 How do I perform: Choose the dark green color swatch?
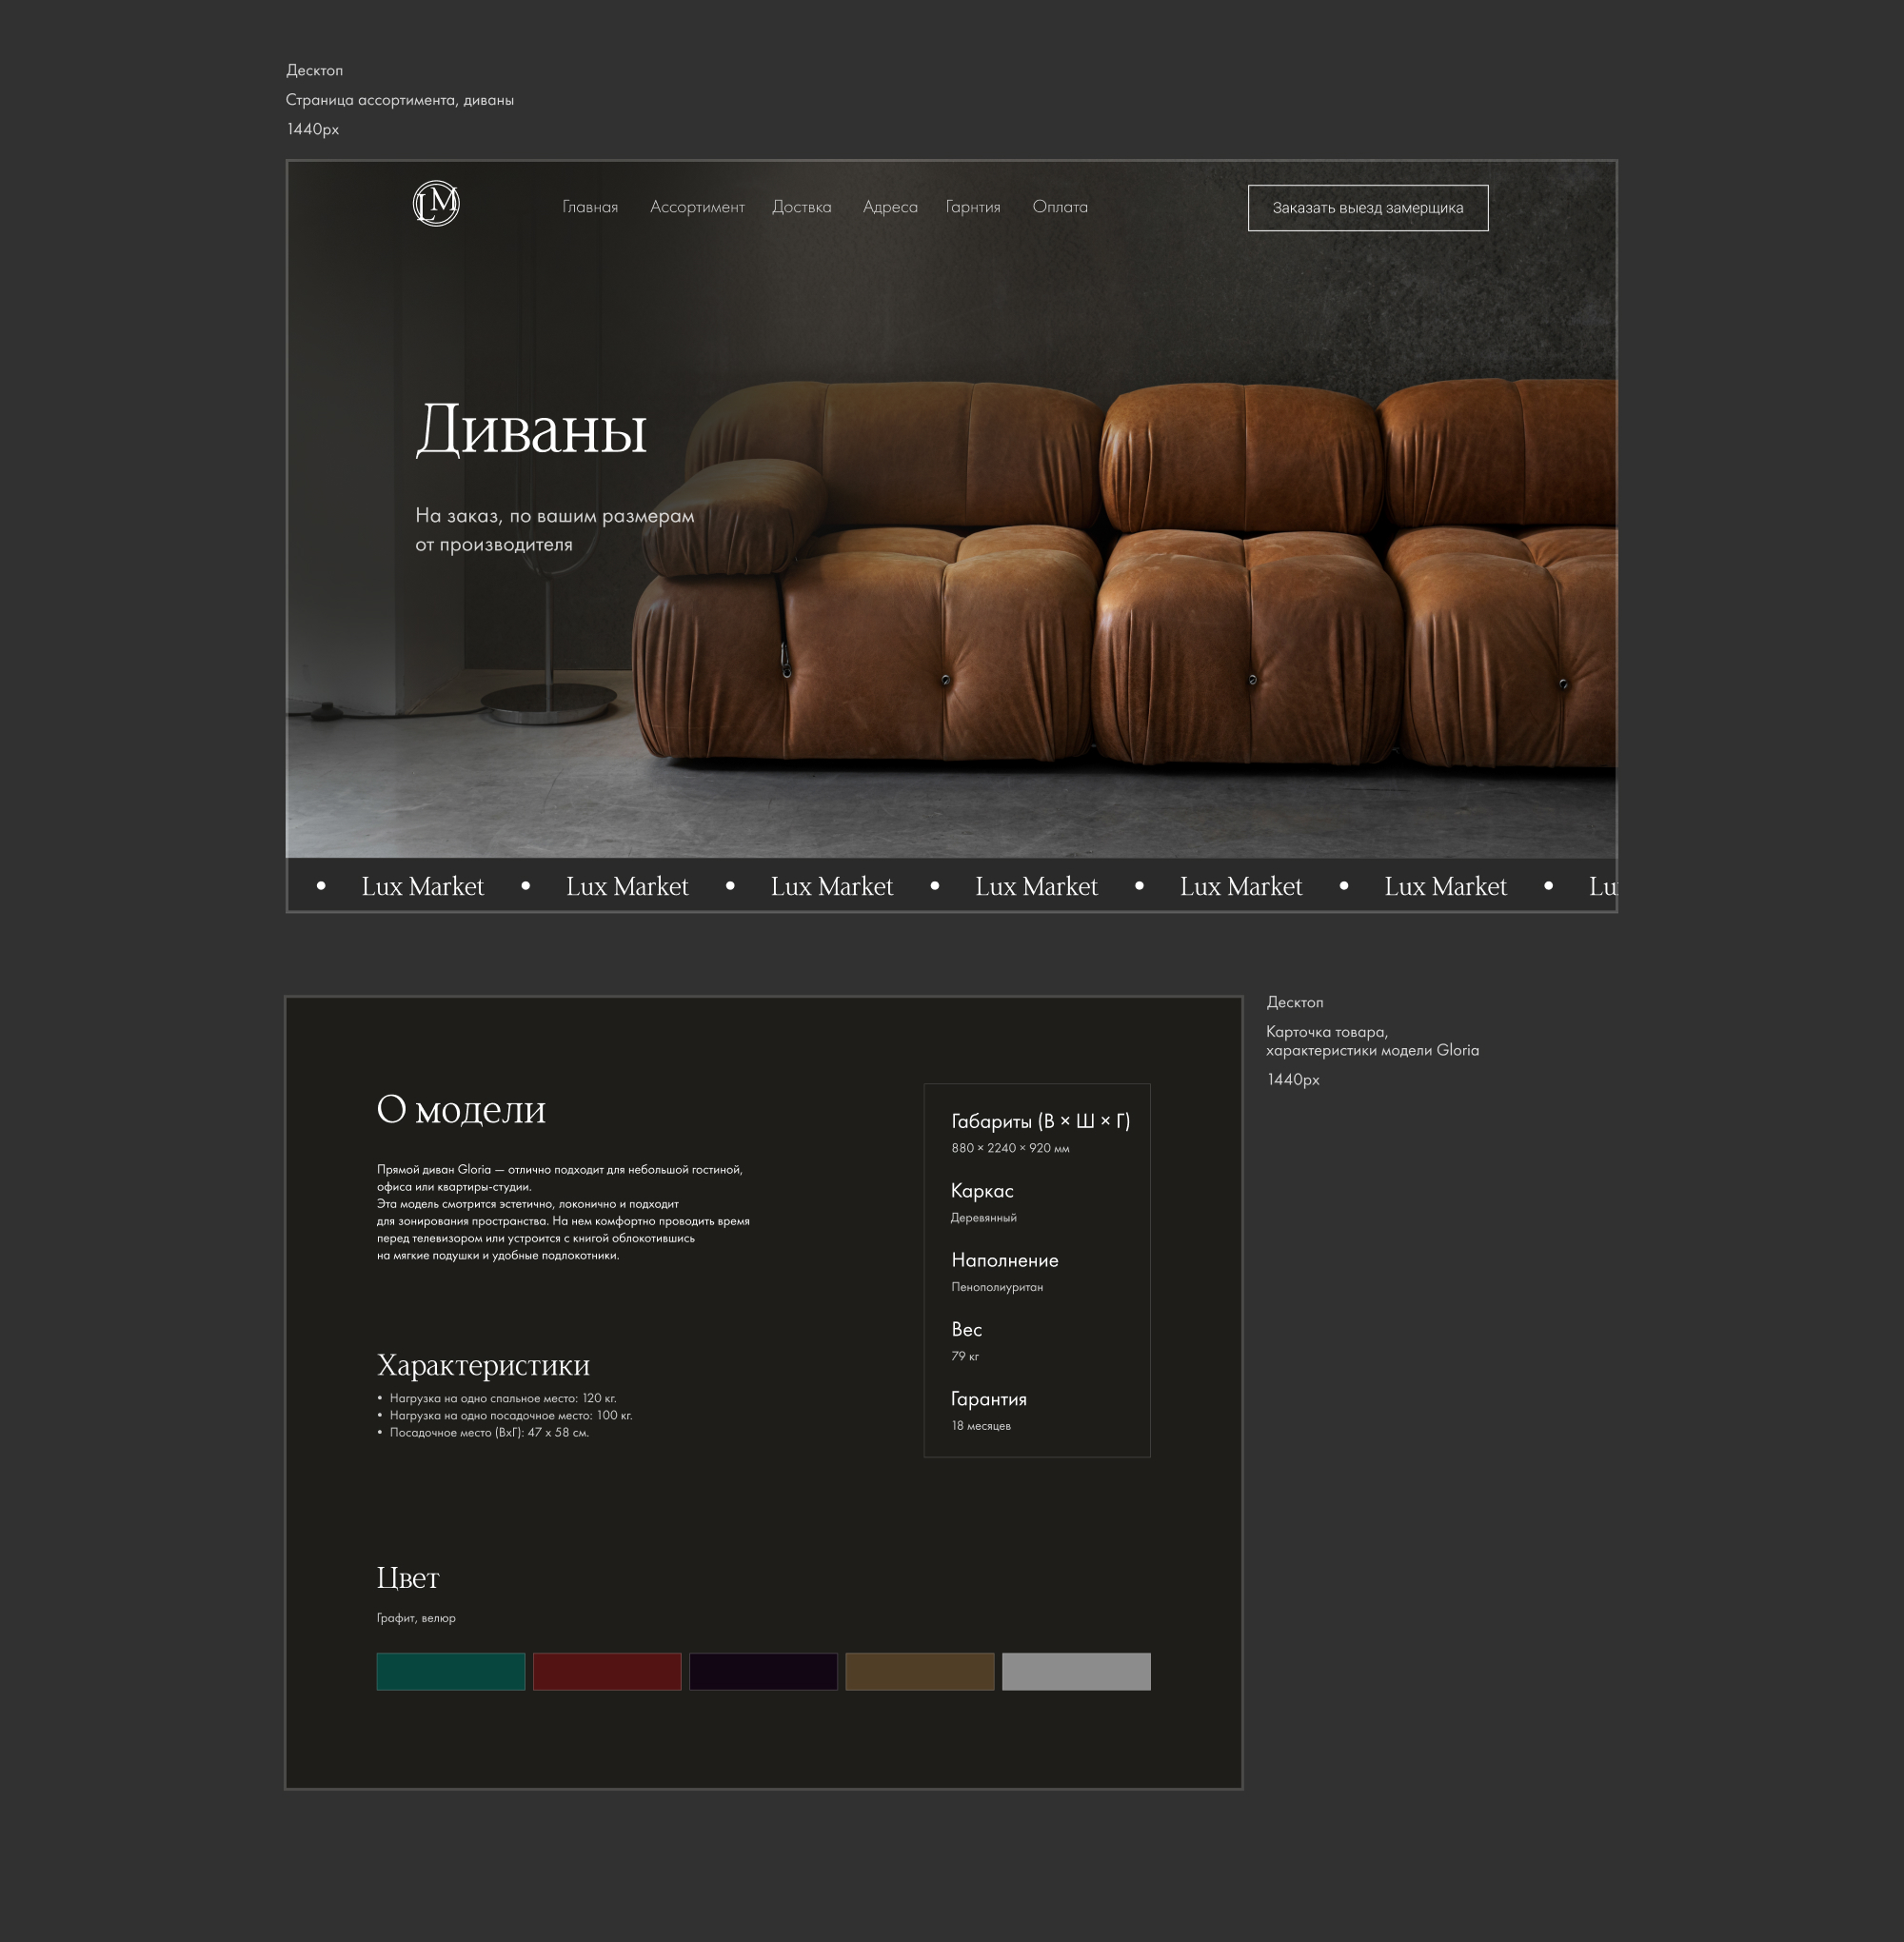(450, 1671)
